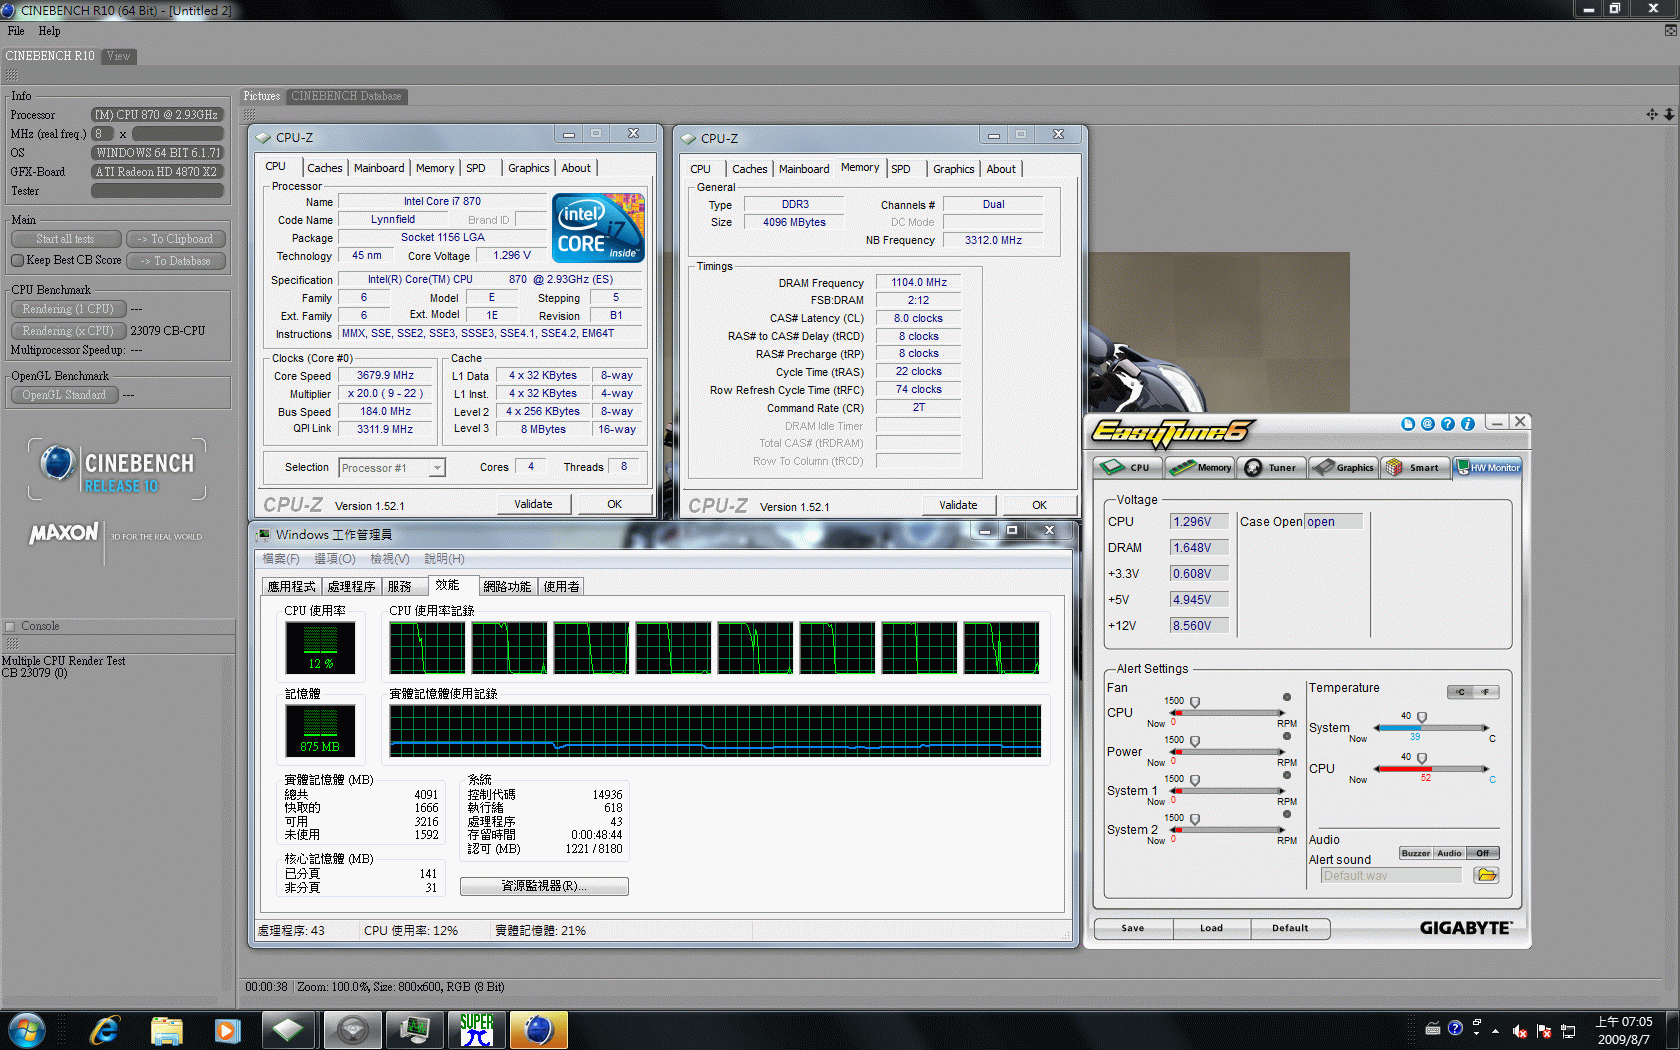Image resolution: width=1680 pixels, height=1050 pixels.
Task: Open the Processor #1 selection dropdown
Action: coord(437,468)
